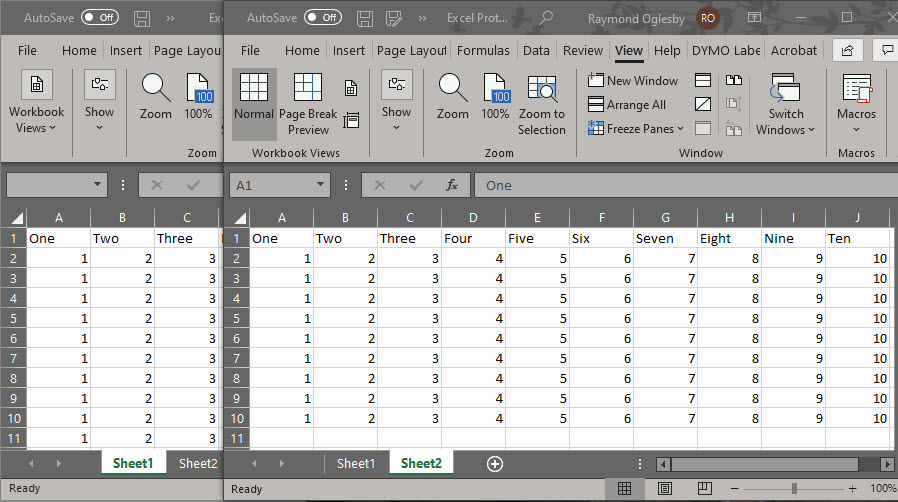Select Sheet2 tab in left window

(x=198, y=464)
